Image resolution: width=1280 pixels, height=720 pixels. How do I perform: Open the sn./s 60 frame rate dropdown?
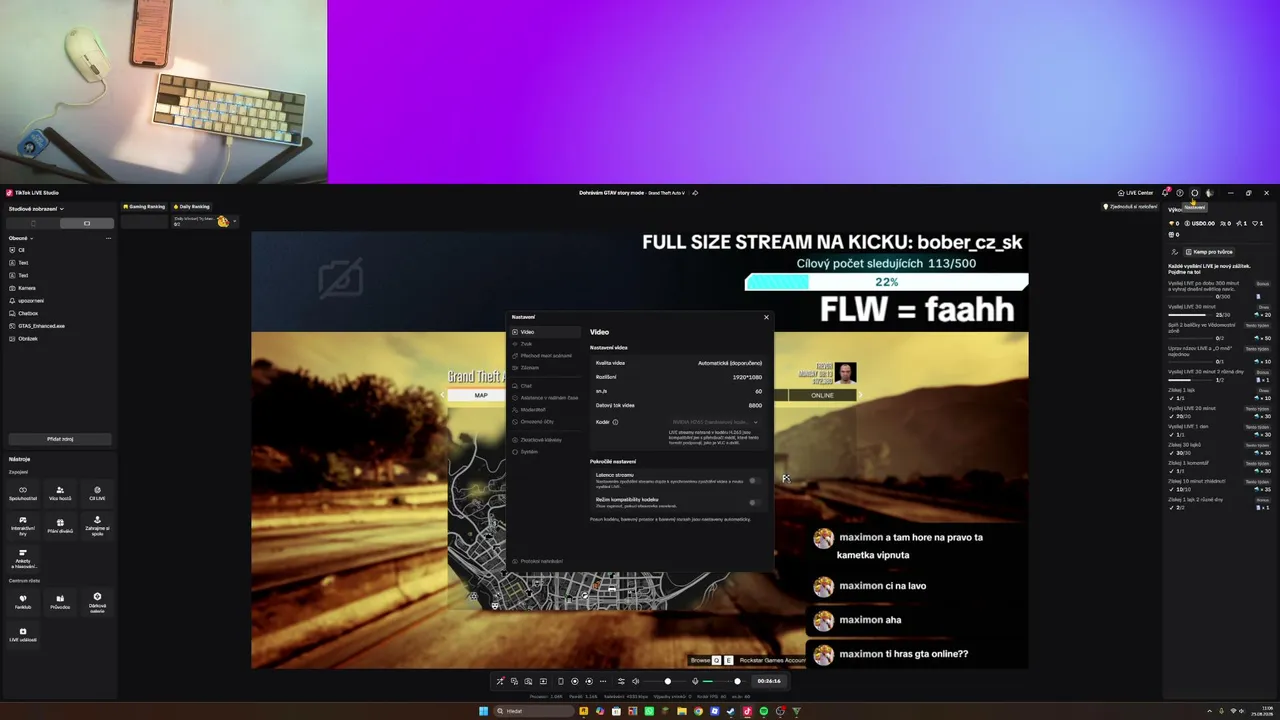758,391
